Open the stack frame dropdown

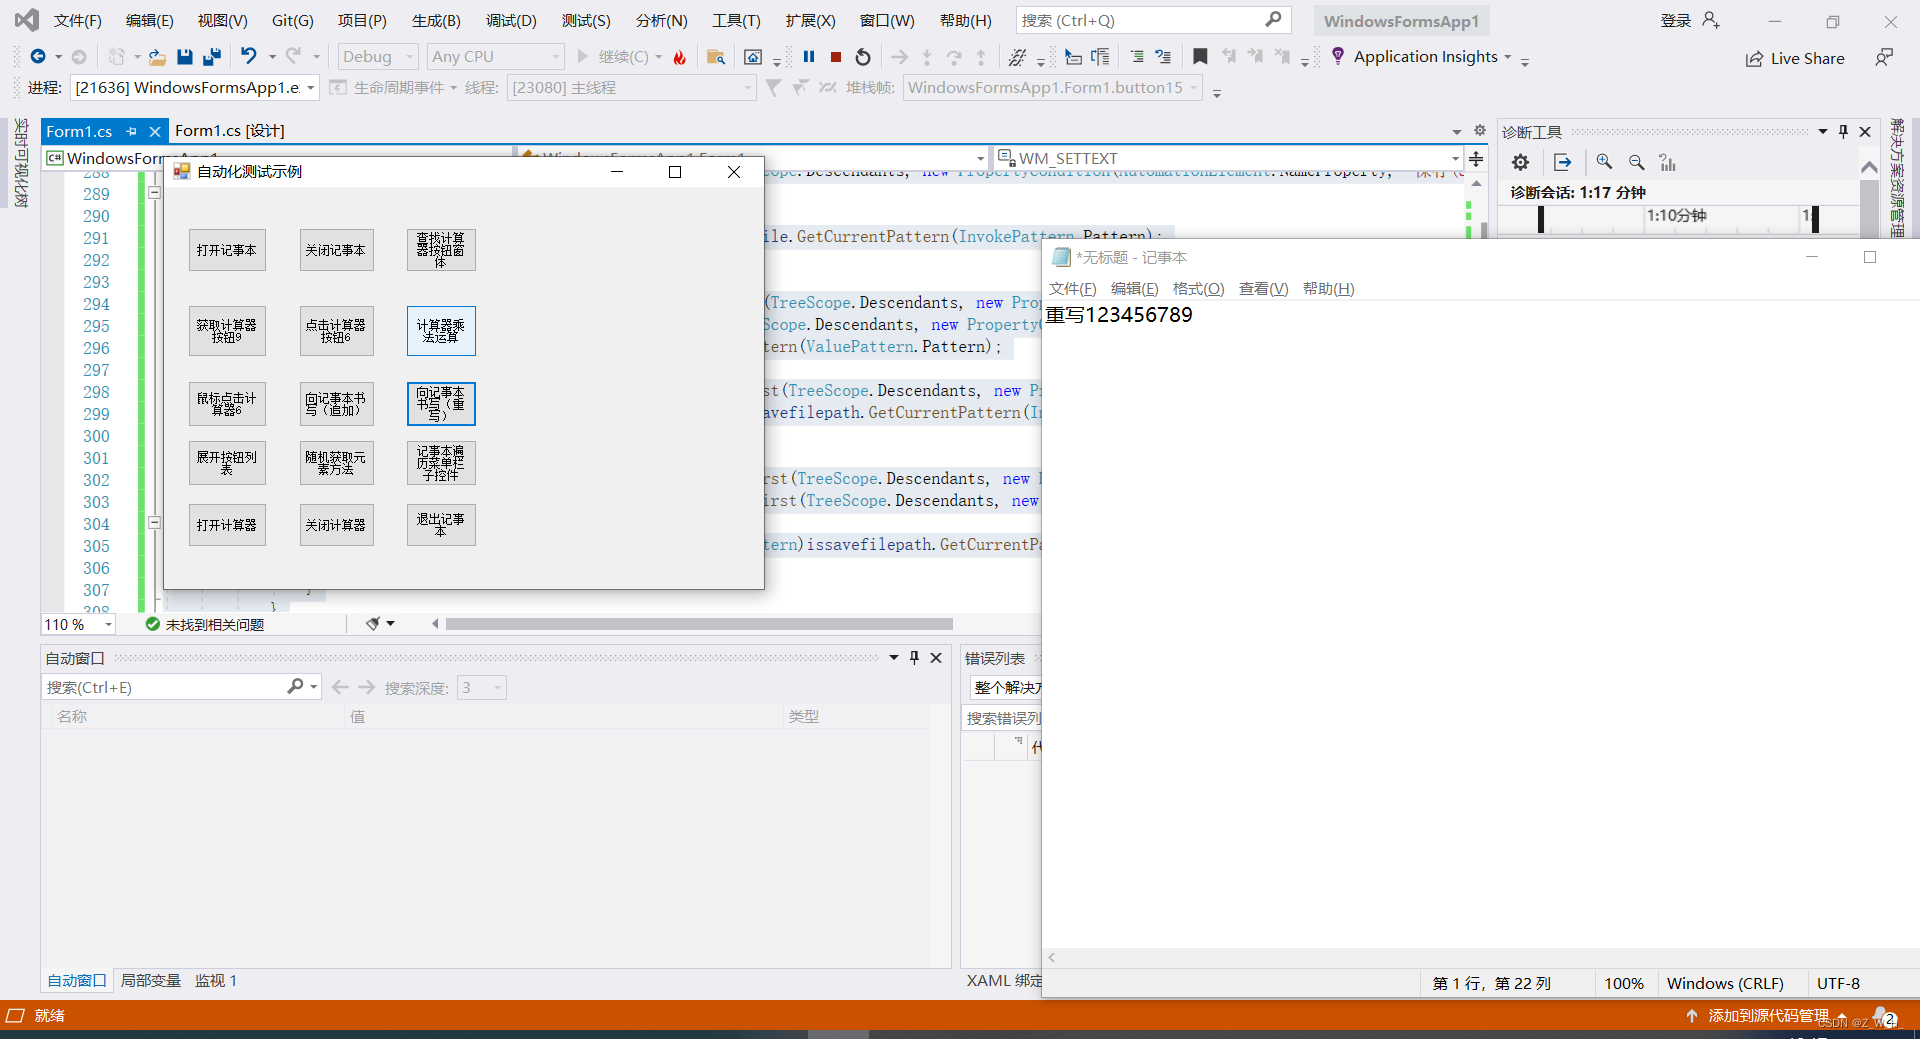pyautogui.click(x=1053, y=88)
